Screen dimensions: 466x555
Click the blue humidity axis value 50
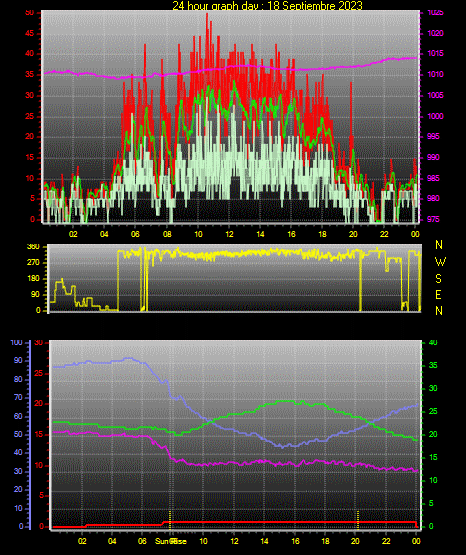(18, 435)
